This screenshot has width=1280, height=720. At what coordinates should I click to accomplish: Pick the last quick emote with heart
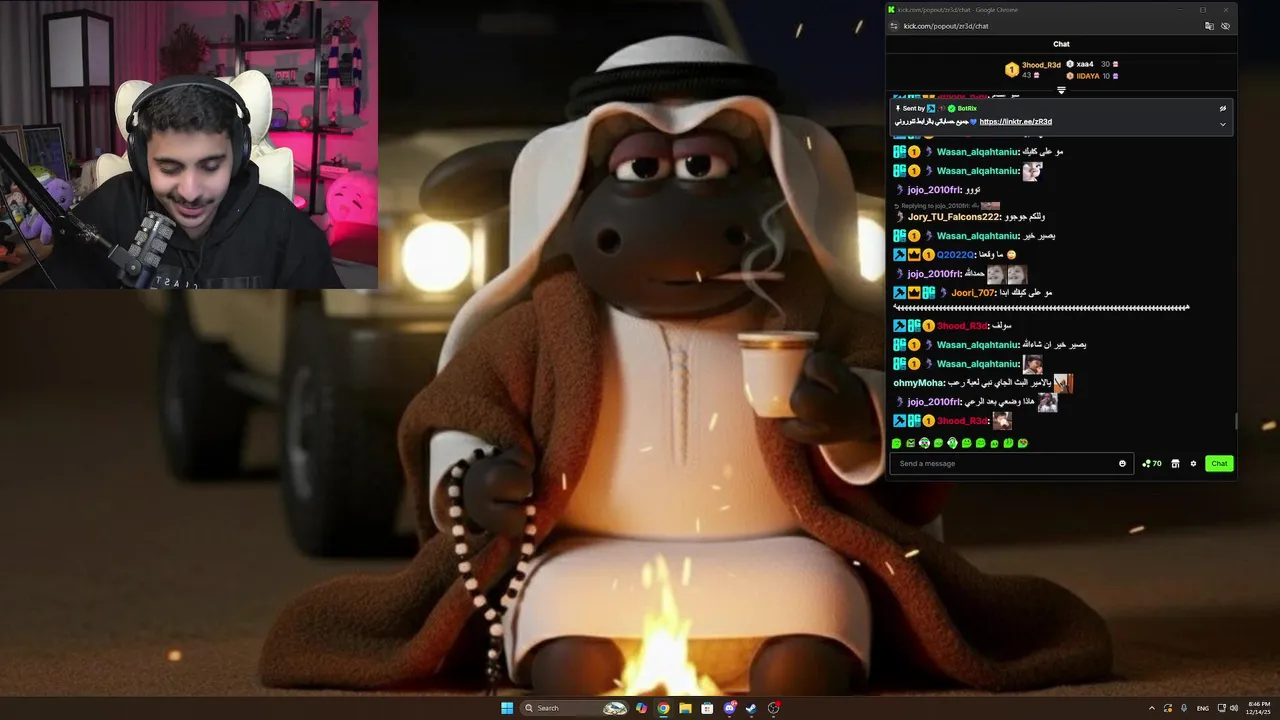click(x=1022, y=443)
